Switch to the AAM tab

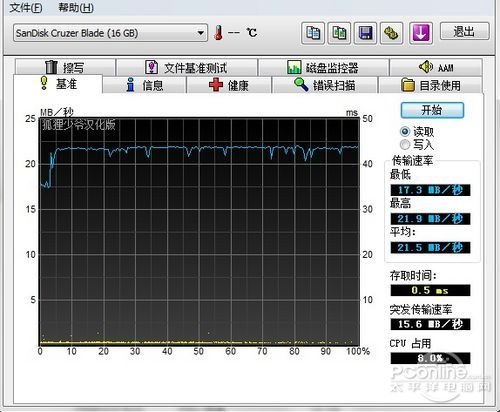436,67
